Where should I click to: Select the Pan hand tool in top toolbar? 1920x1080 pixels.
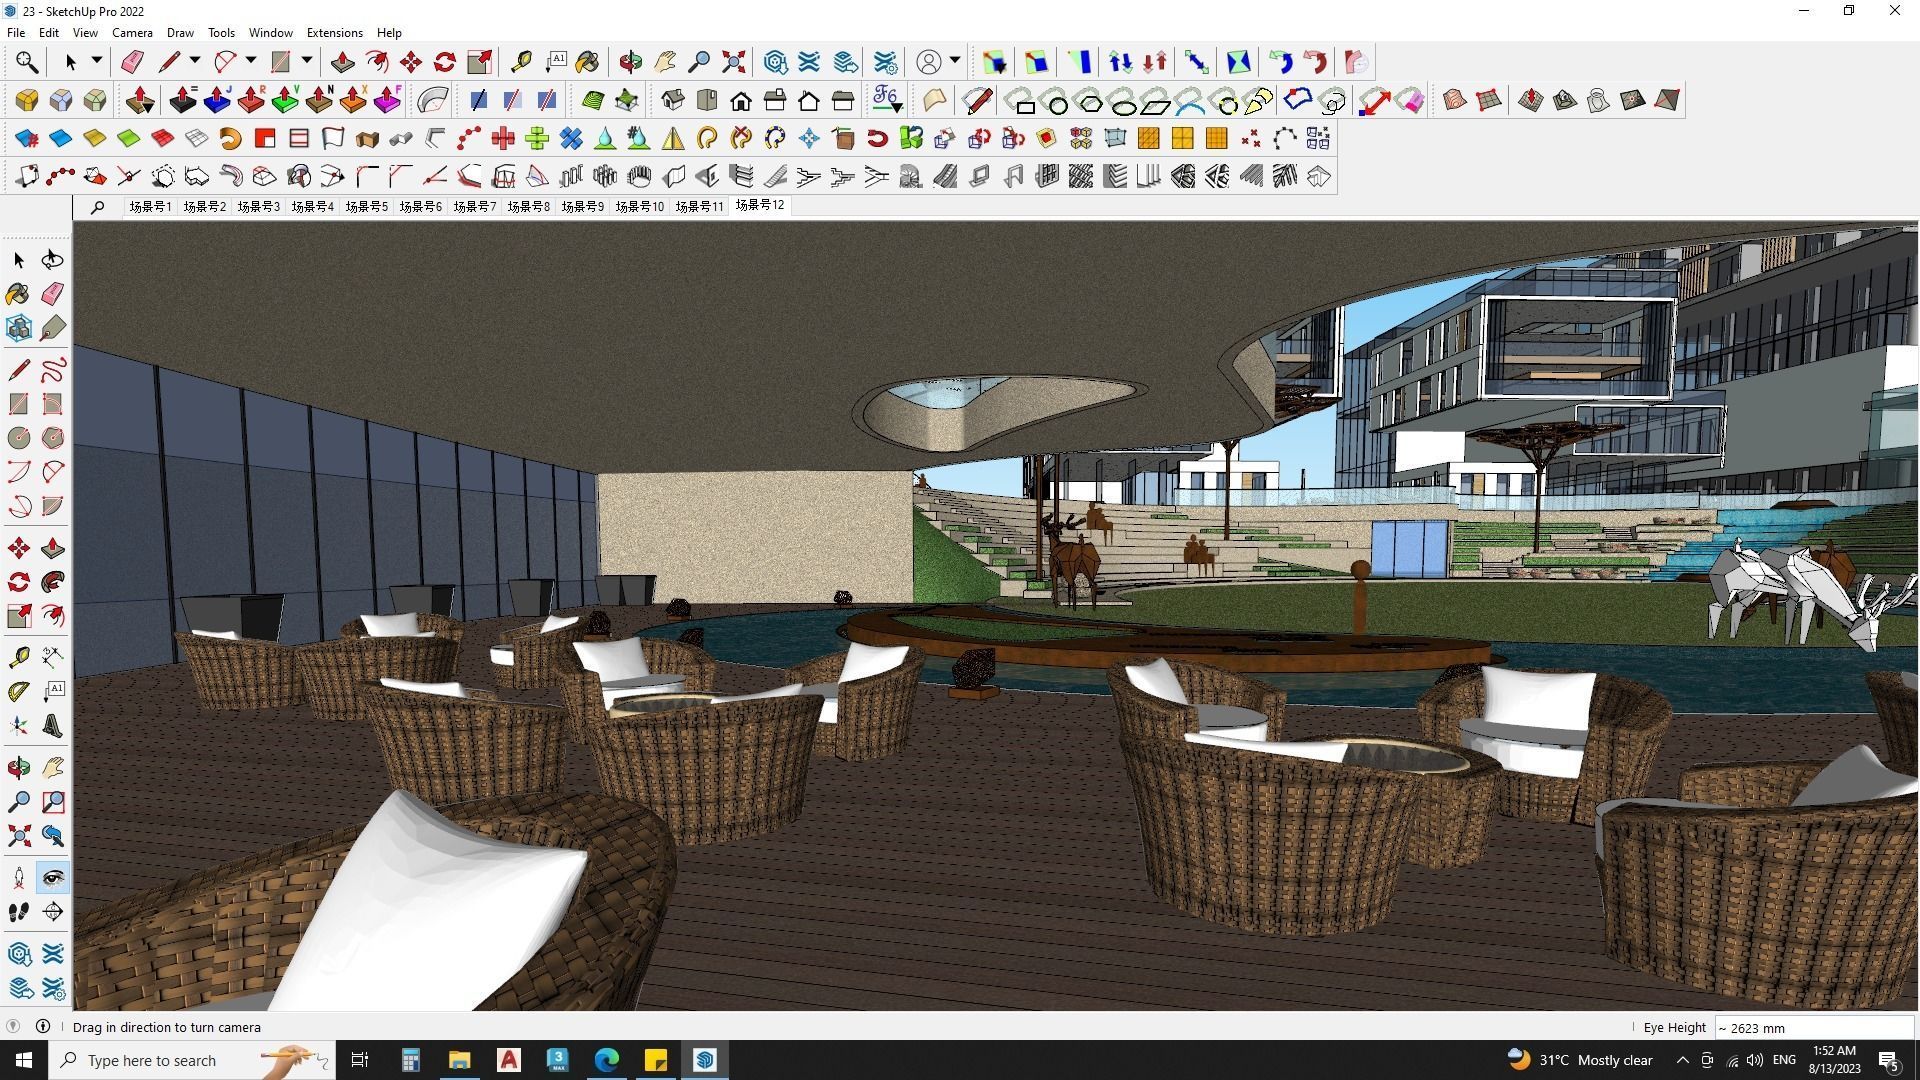(665, 62)
